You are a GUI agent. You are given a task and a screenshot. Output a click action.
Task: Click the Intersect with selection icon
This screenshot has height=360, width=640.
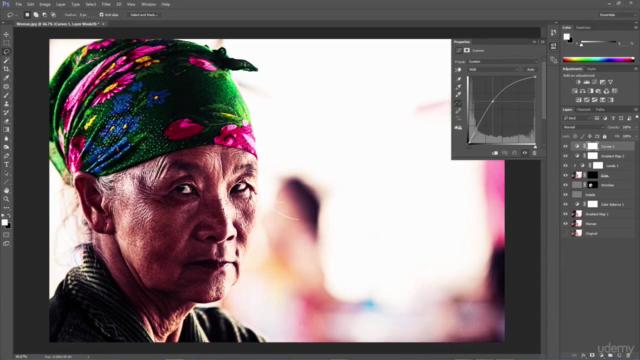pos(53,15)
